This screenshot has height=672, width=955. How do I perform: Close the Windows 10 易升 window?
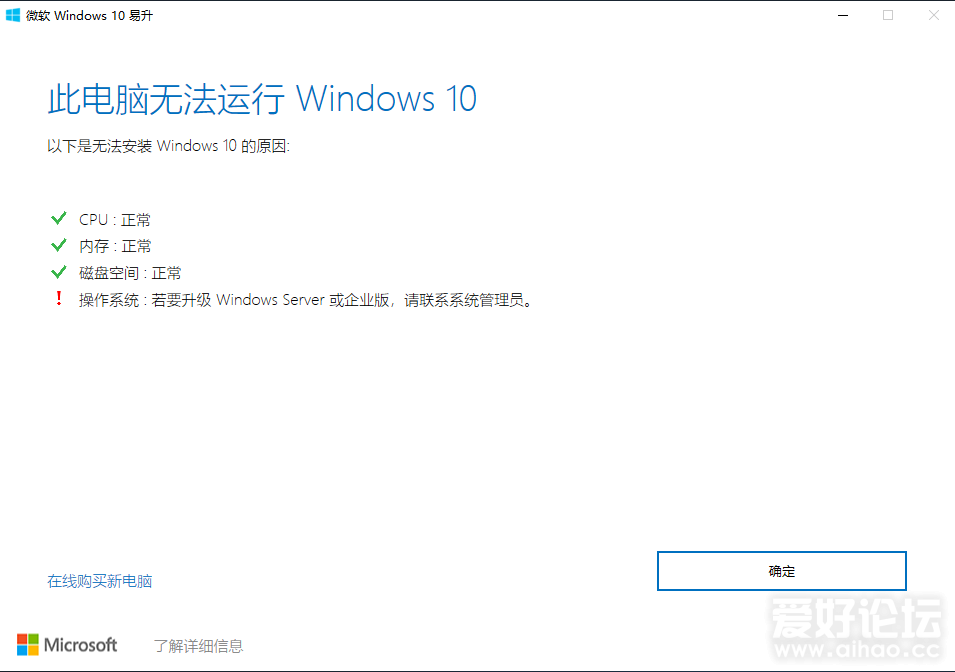pos(934,15)
